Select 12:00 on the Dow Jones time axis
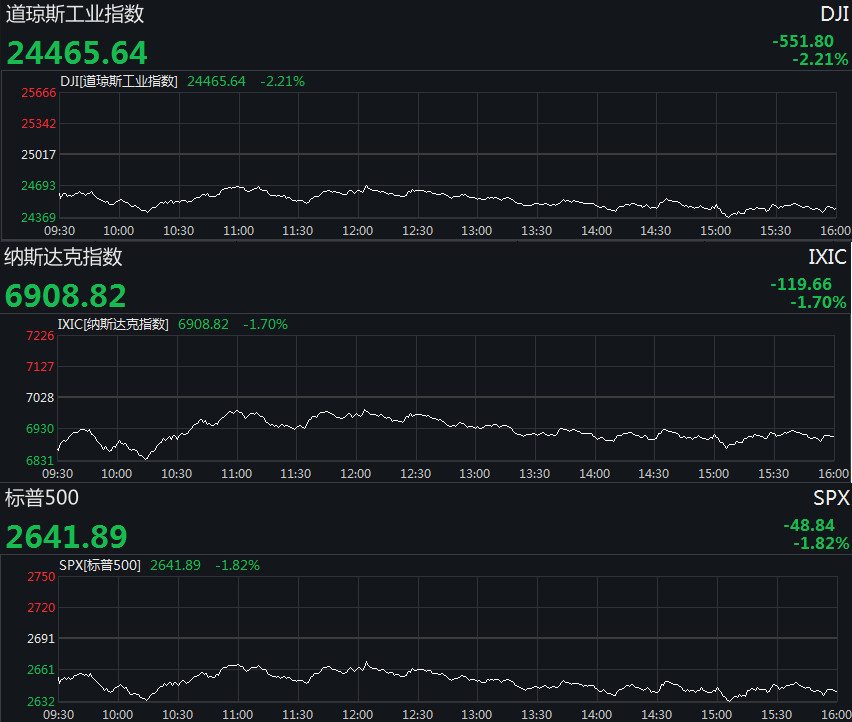The height and width of the screenshot is (722, 852). (x=357, y=231)
